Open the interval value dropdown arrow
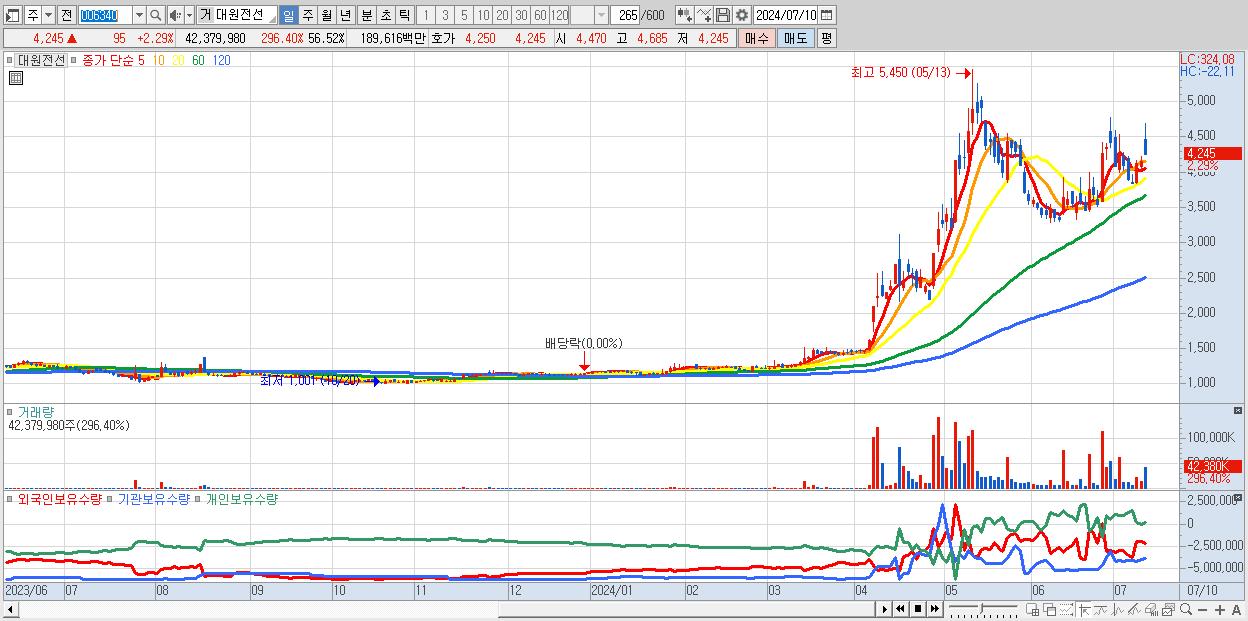Viewport: 1248px width, 621px height. 601,15
